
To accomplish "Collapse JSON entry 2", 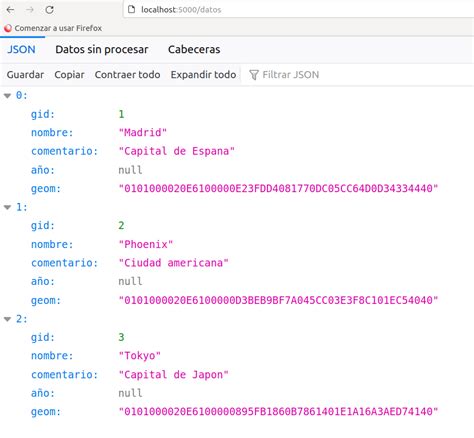I will click(x=7, y=319).
